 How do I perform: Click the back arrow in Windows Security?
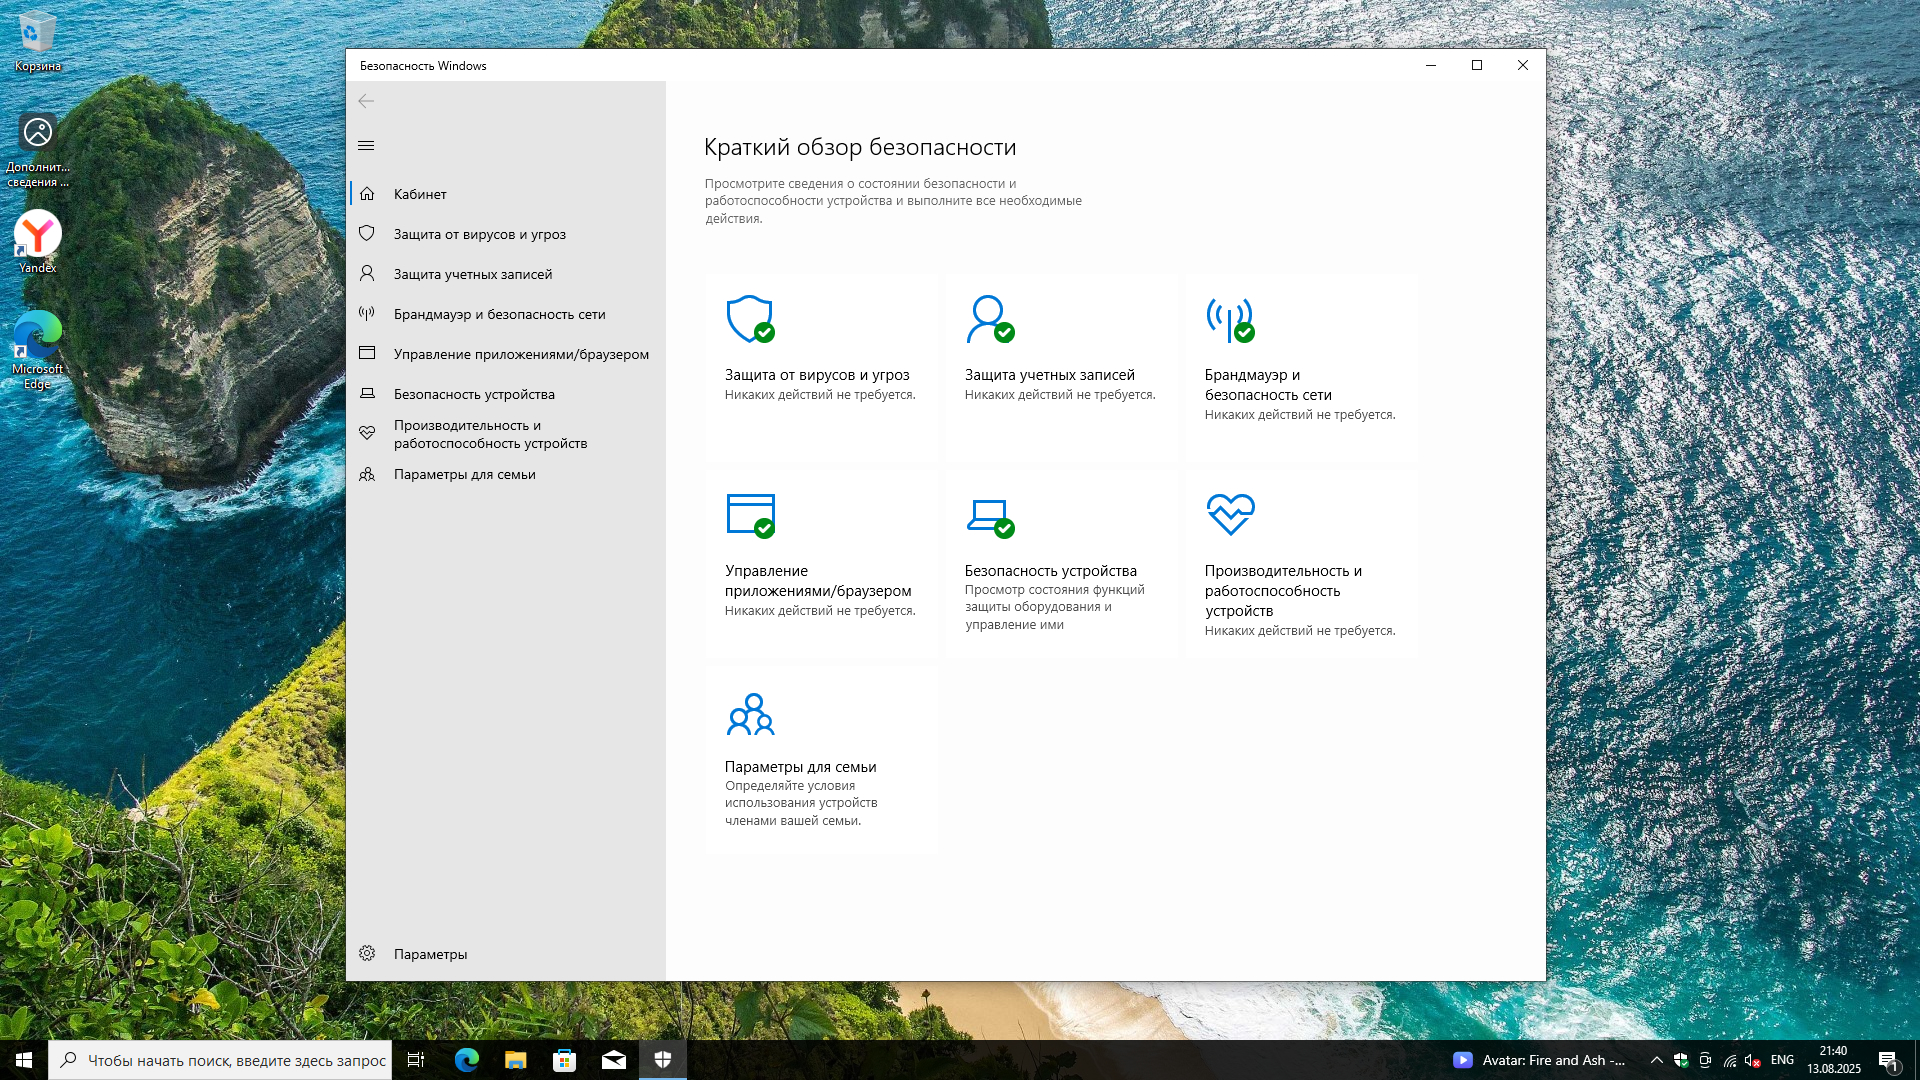pyautogui.click(x=366, y=101)
